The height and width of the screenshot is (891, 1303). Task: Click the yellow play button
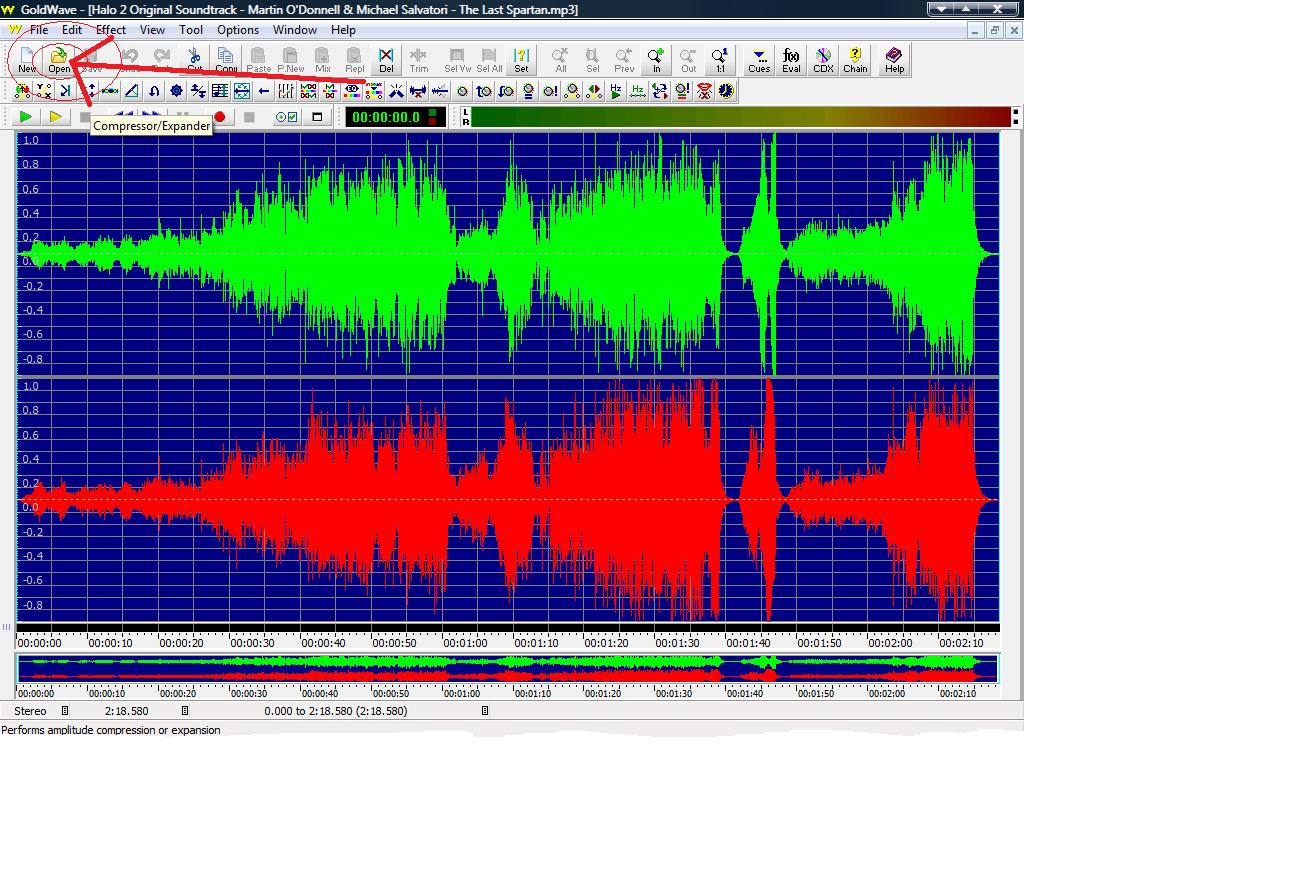point(56,117)
